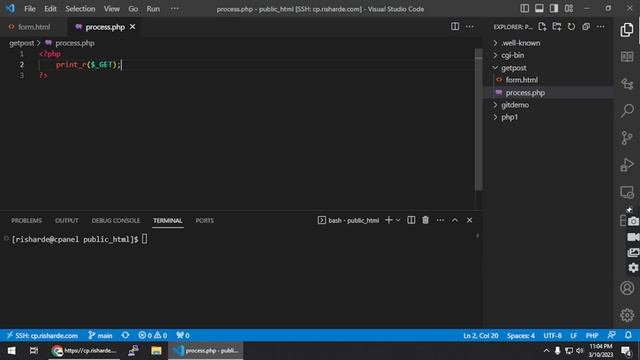640x360 pixels.
Task: Collapse all folders in Explorer
Action: [x=586, y=27]
